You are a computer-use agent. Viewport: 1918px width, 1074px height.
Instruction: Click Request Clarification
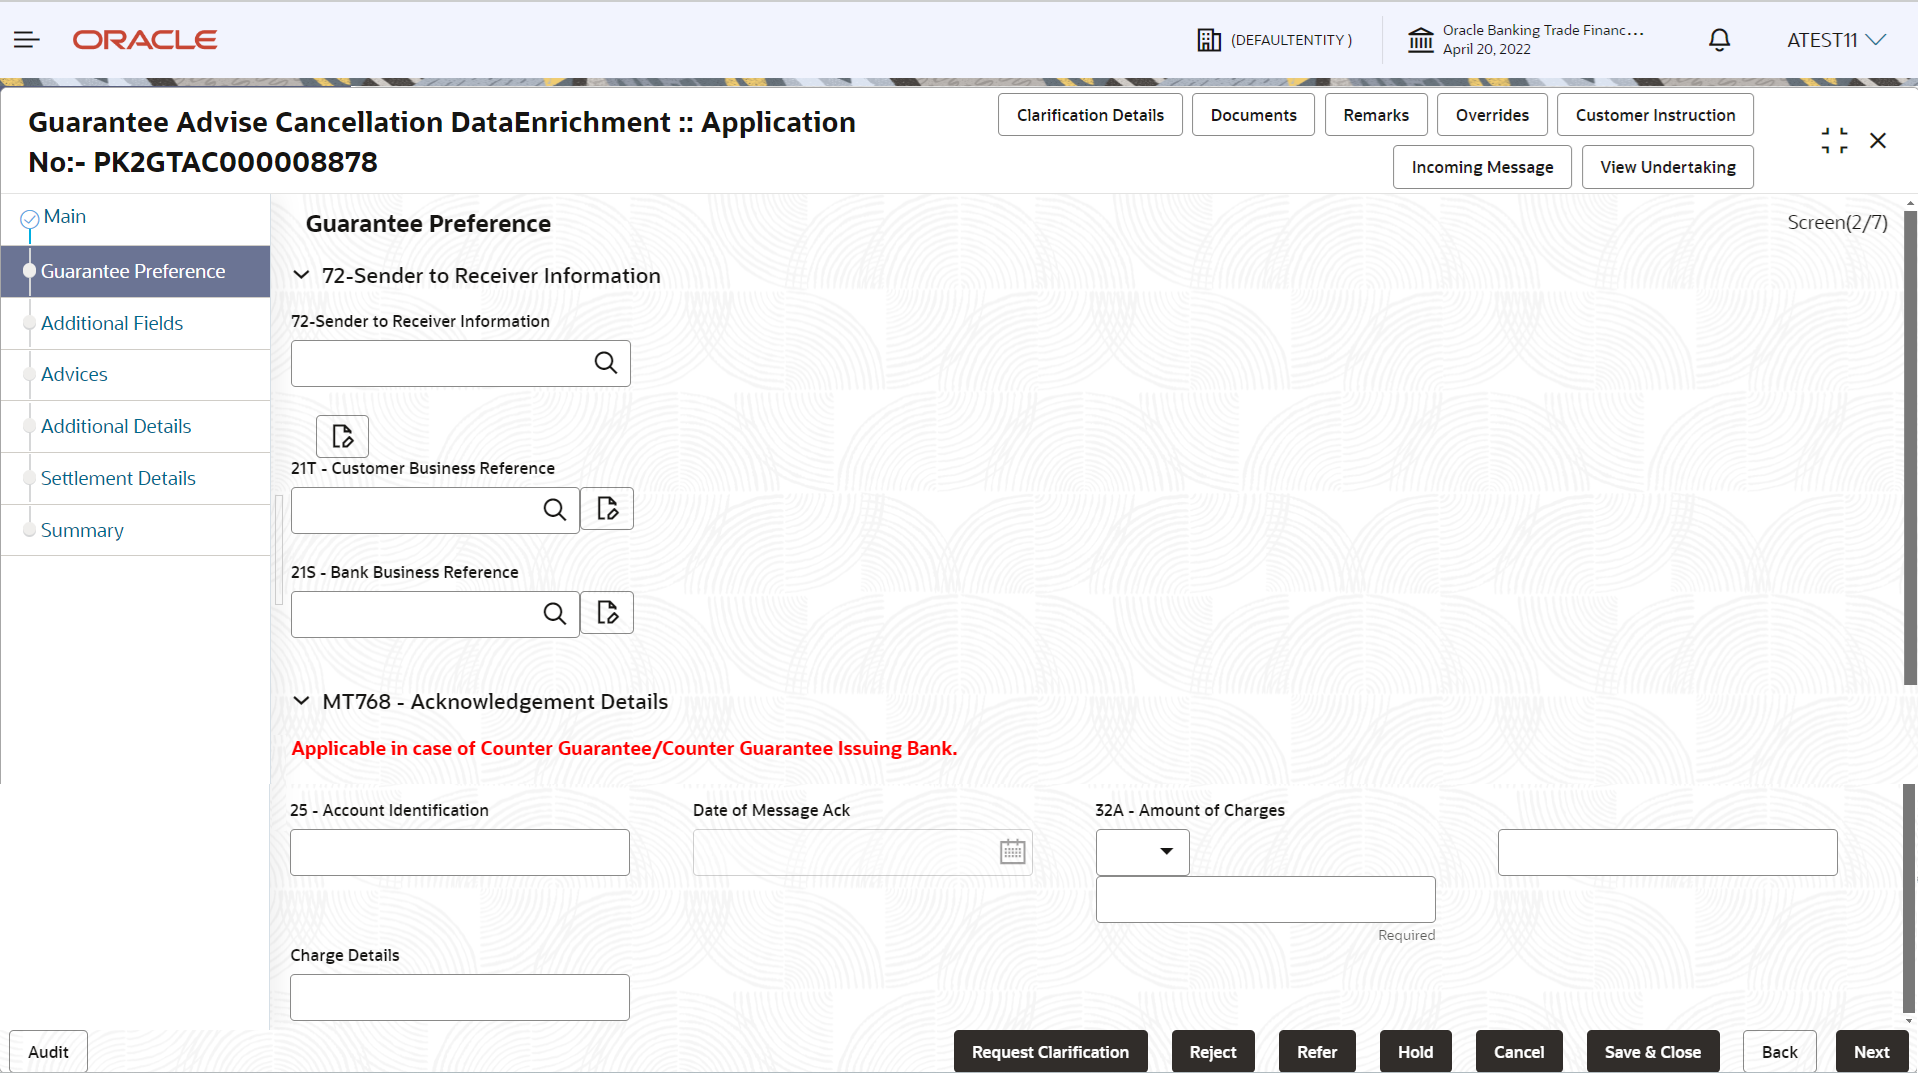pyautogui.click(x=1050, y=1052)
